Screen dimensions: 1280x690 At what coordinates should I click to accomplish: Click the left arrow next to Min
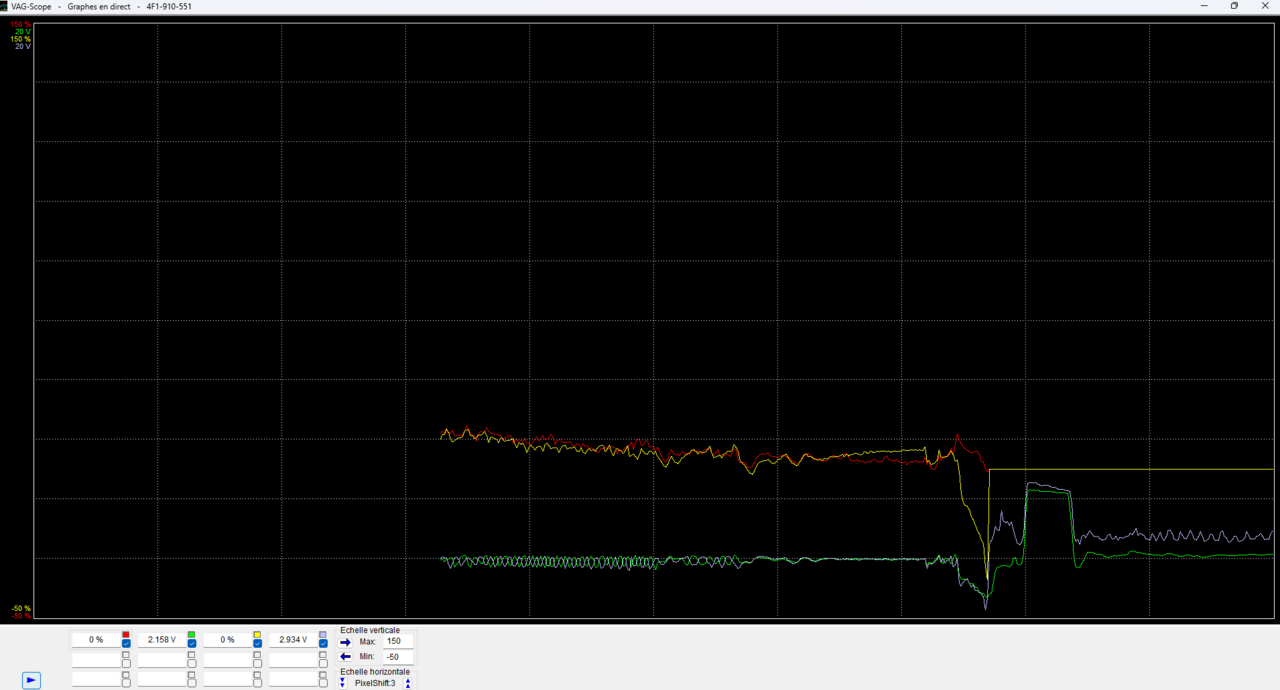coord(346,656)
